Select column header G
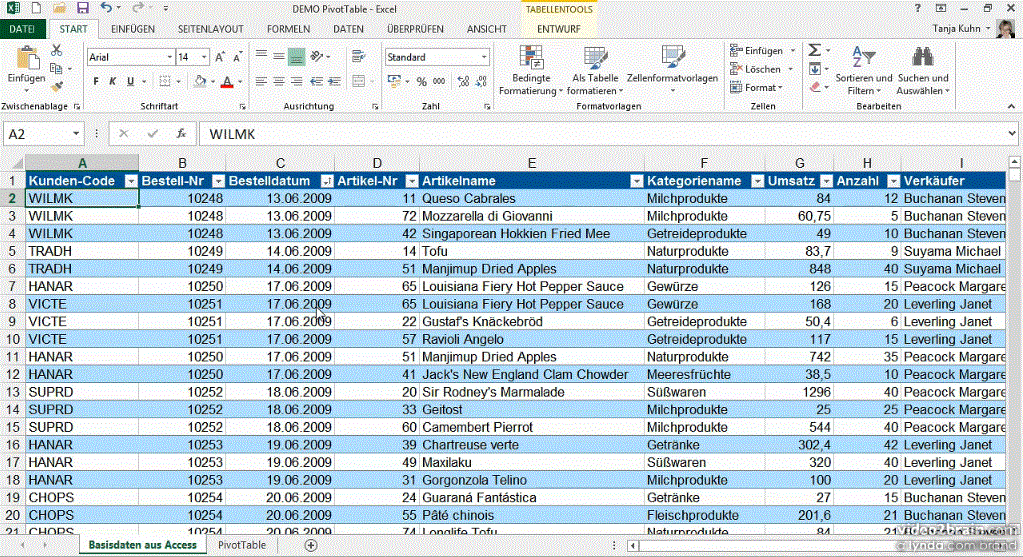 coord(799,163)
